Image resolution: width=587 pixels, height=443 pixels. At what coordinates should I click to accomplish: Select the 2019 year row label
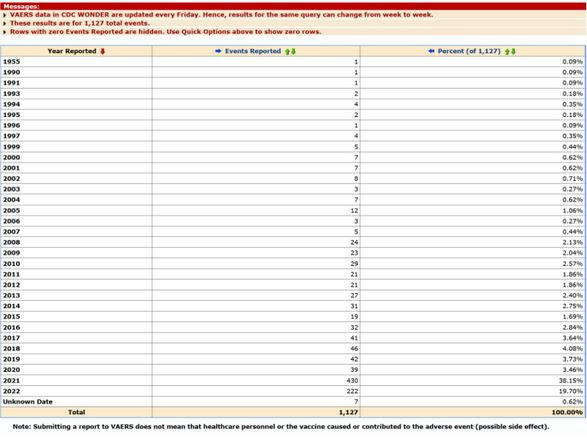click(x=12, y=359)
